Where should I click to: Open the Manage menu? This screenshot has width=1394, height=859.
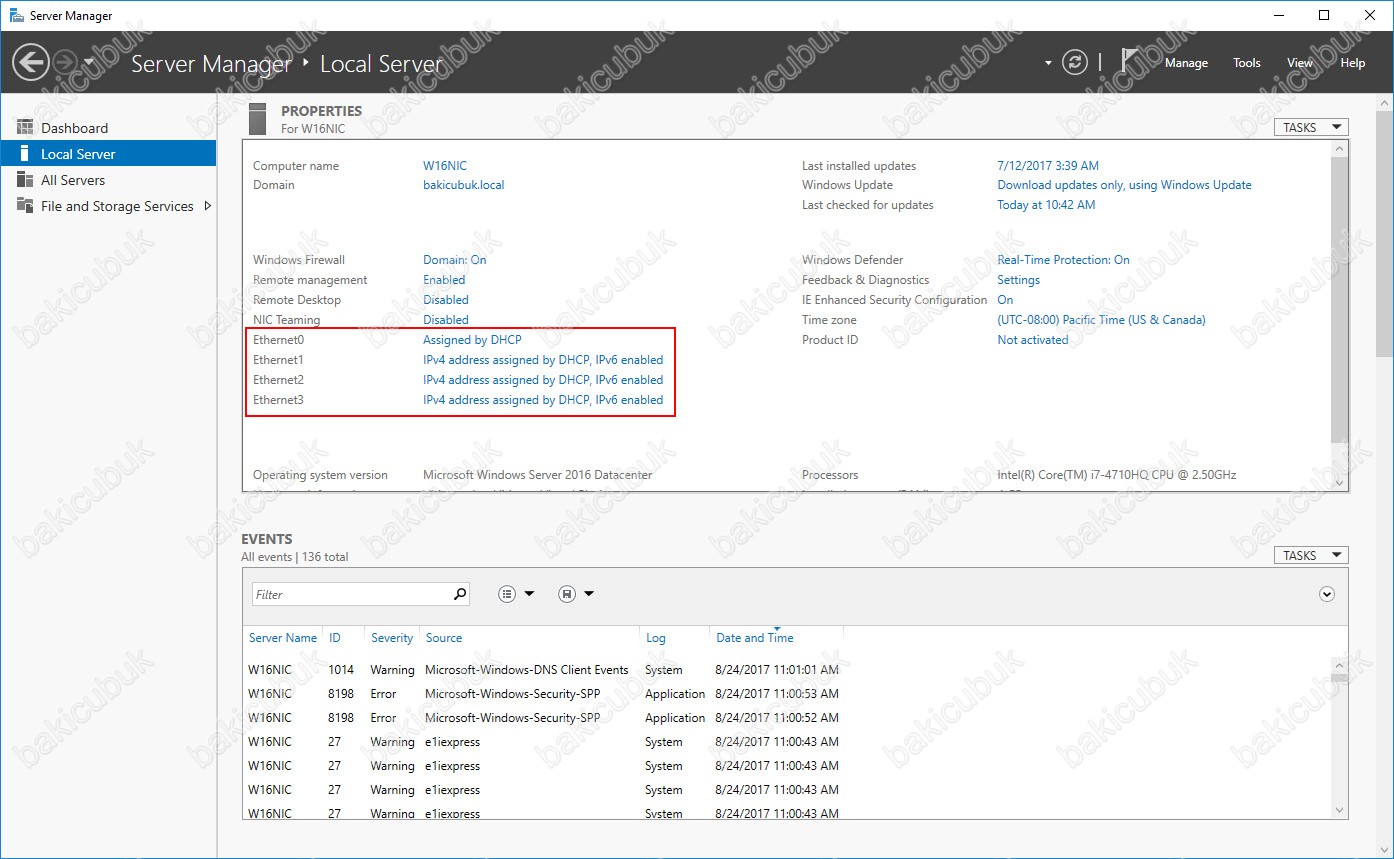click(x=1186, y=63)
